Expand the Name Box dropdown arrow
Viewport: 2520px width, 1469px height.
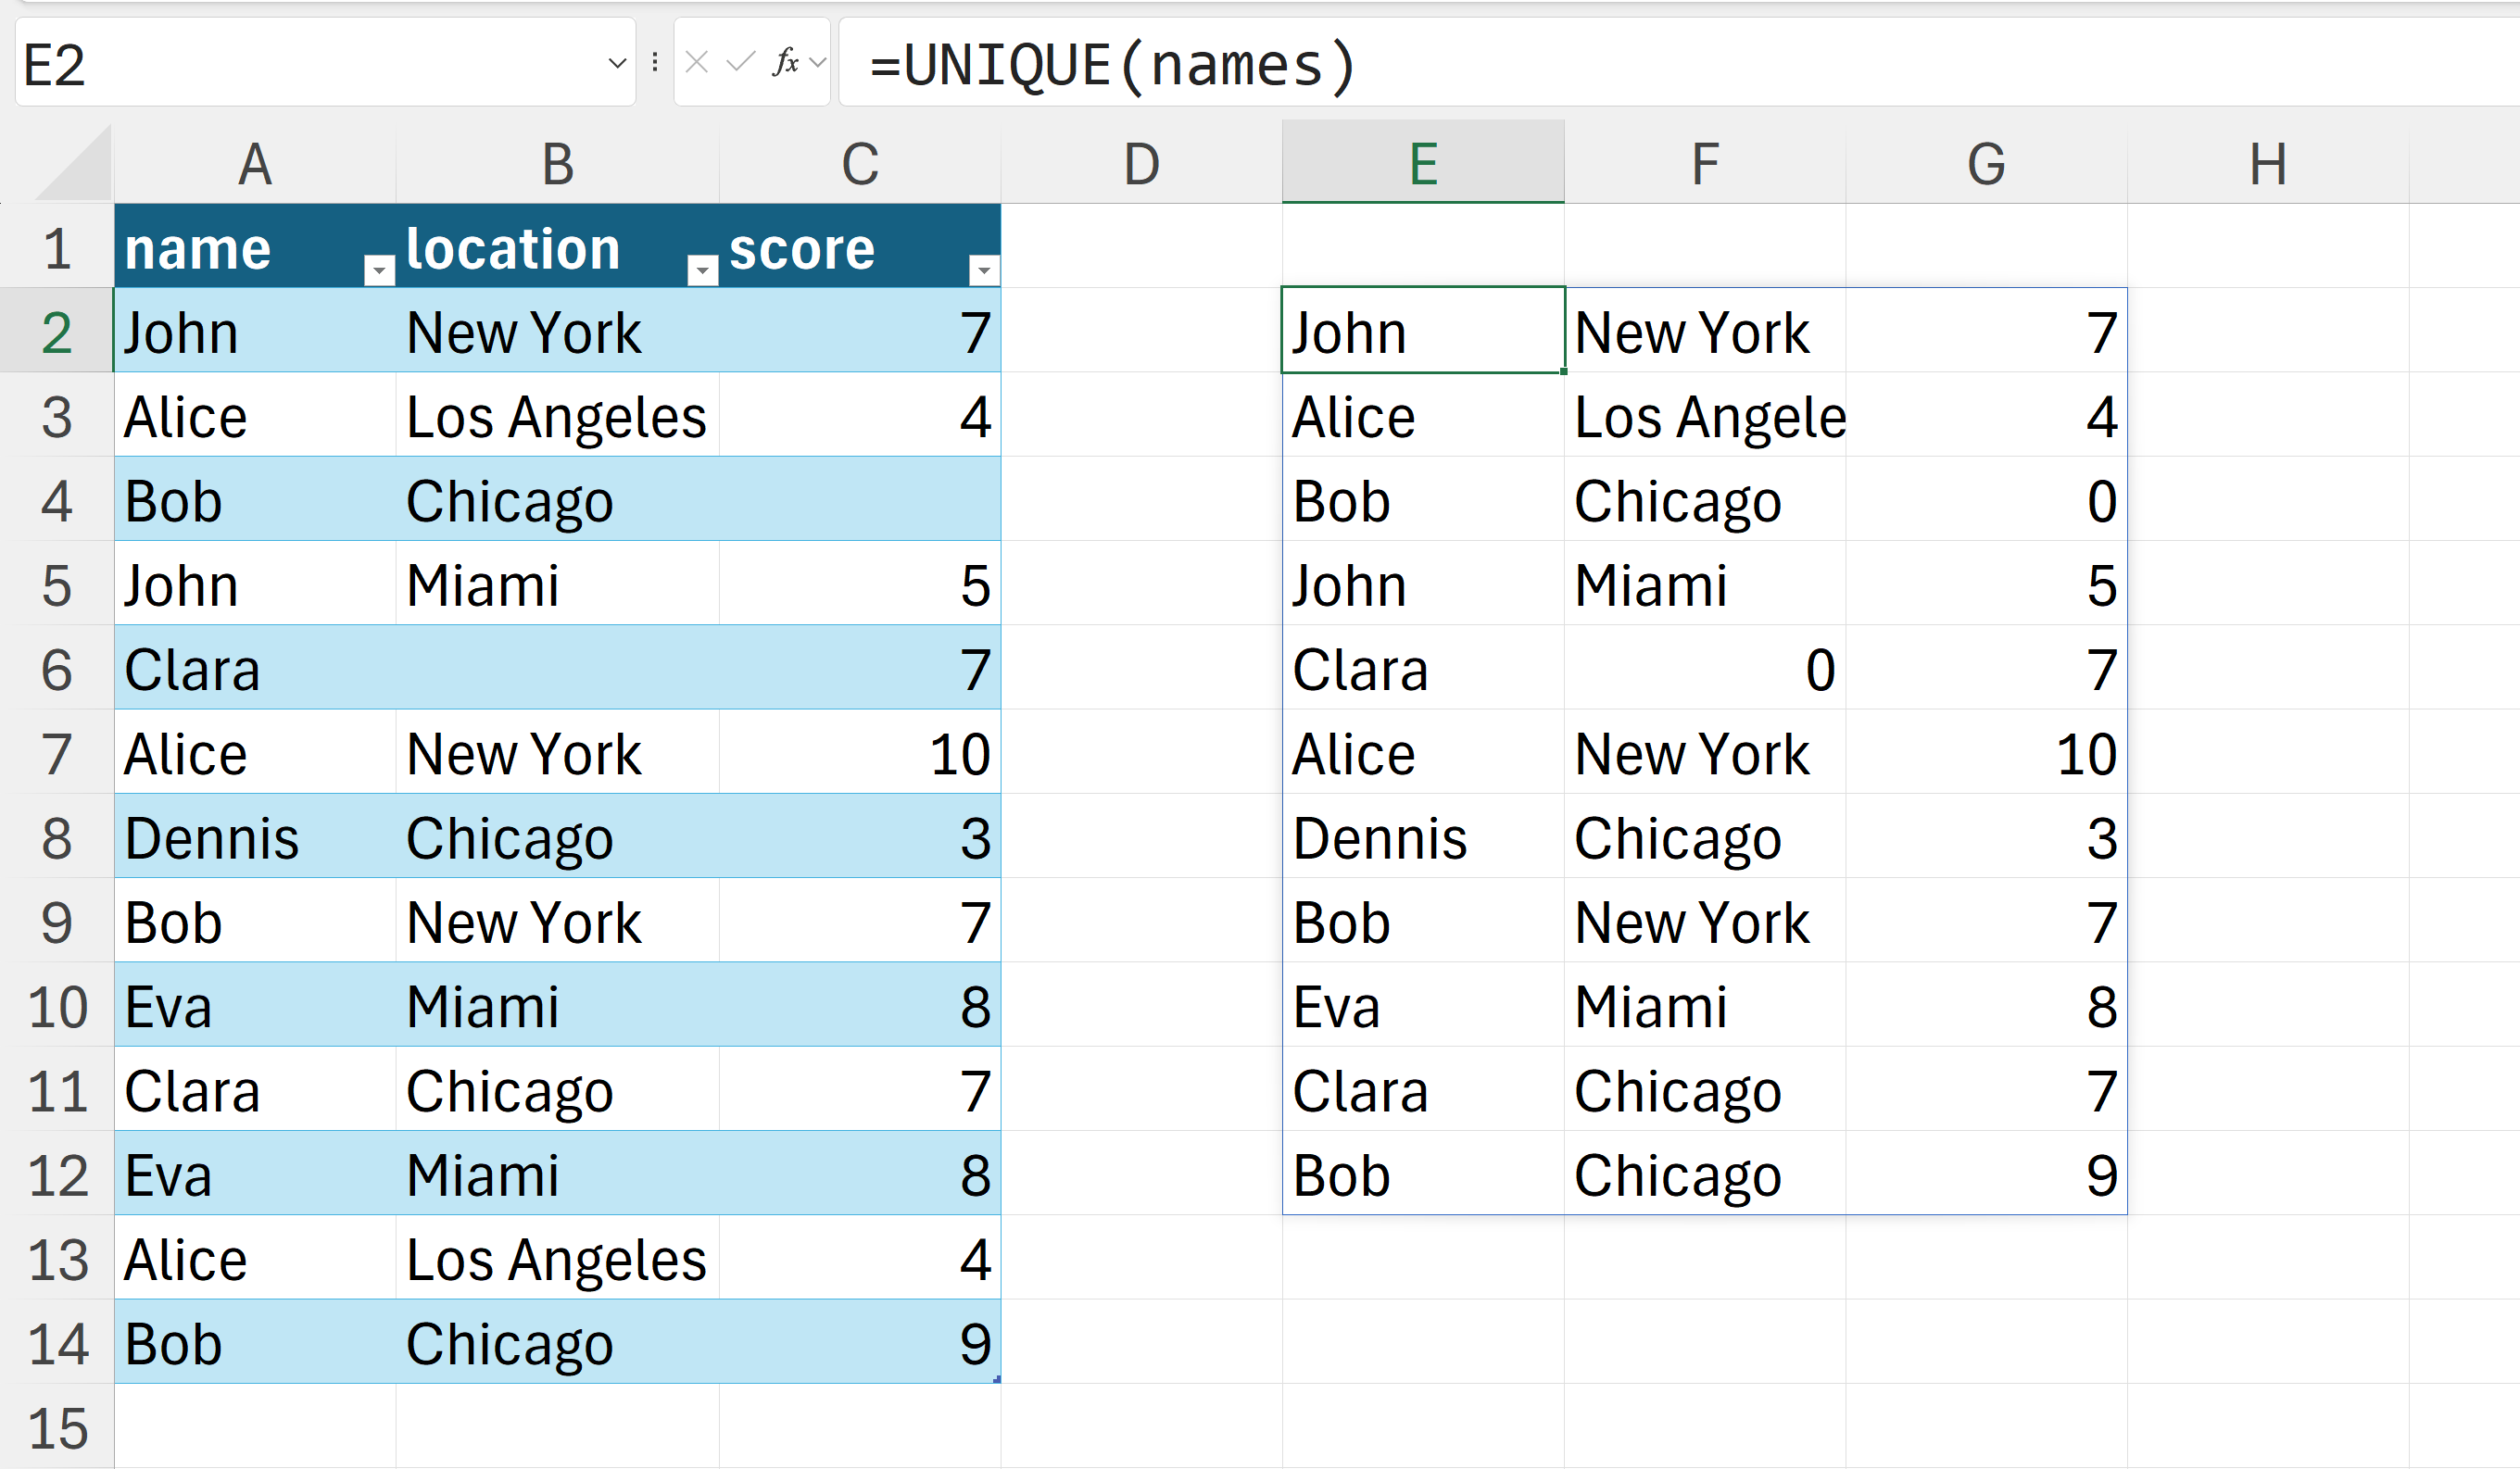click(x=617, y=63)
